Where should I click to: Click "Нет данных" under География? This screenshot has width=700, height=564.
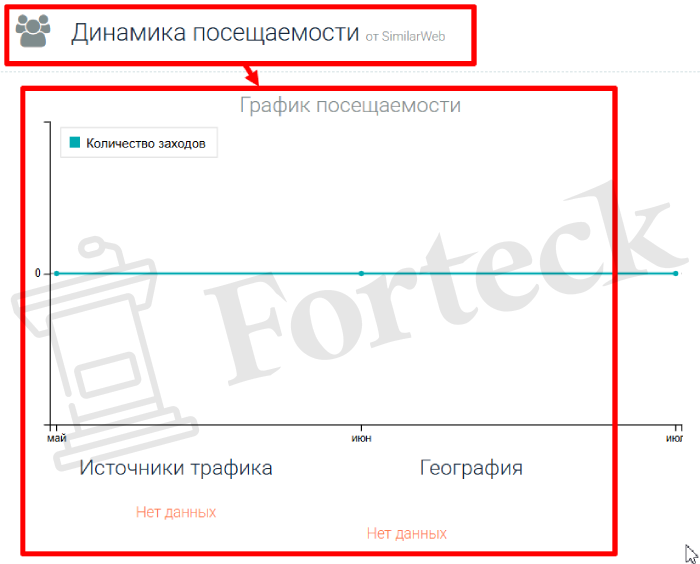(406, 534)
